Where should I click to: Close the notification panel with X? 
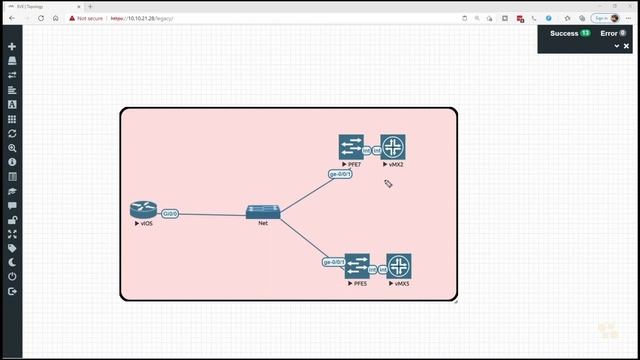pos(627,46)
